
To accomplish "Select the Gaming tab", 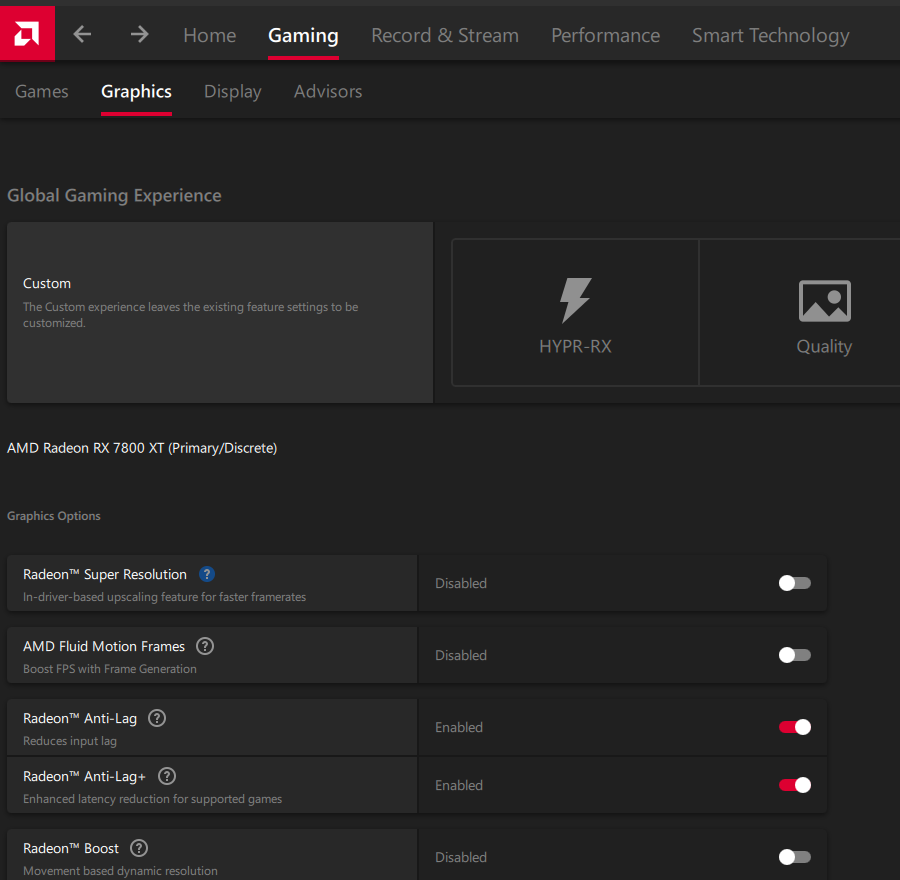I will [x=303, y=36].
